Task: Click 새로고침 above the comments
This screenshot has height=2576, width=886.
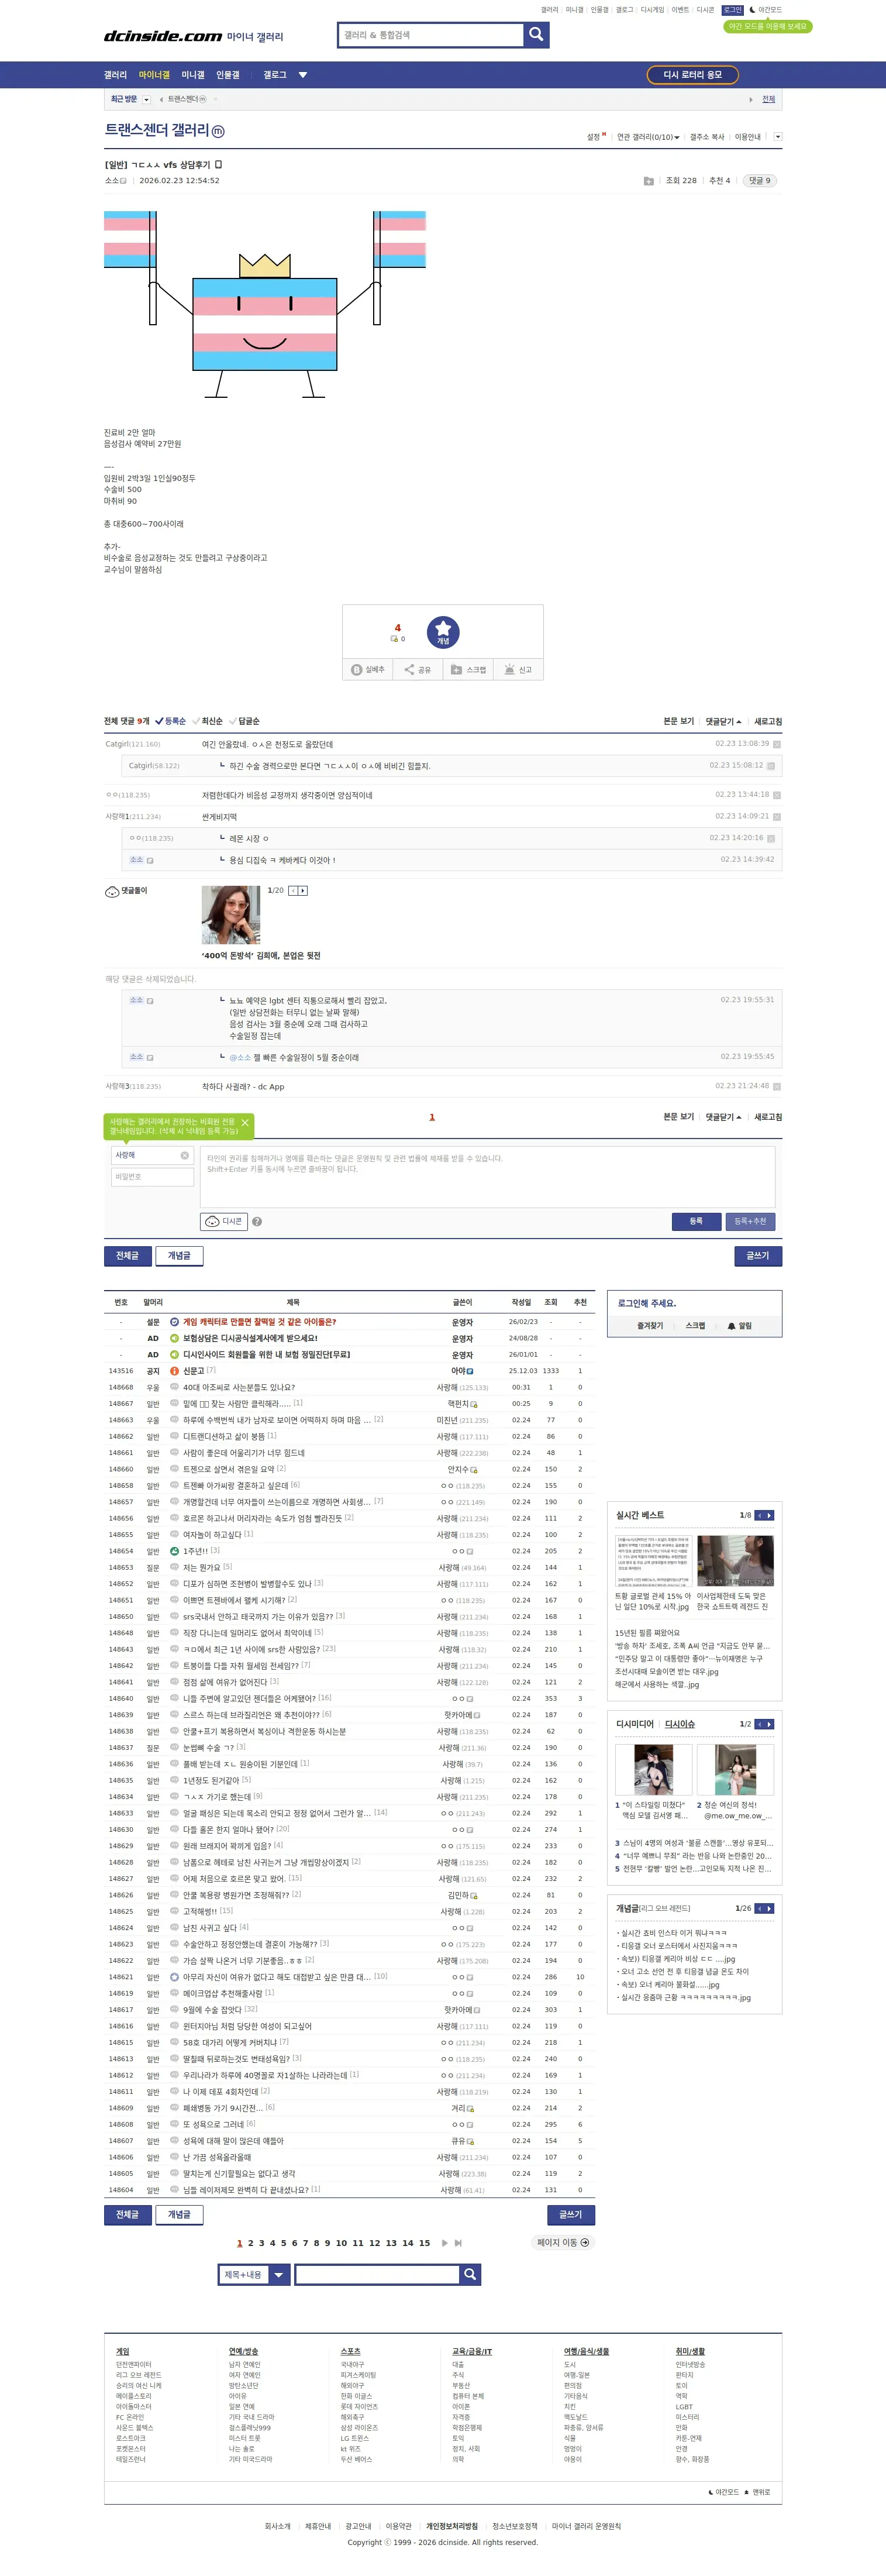Action: pyautogui.click(x=768, y=721)
